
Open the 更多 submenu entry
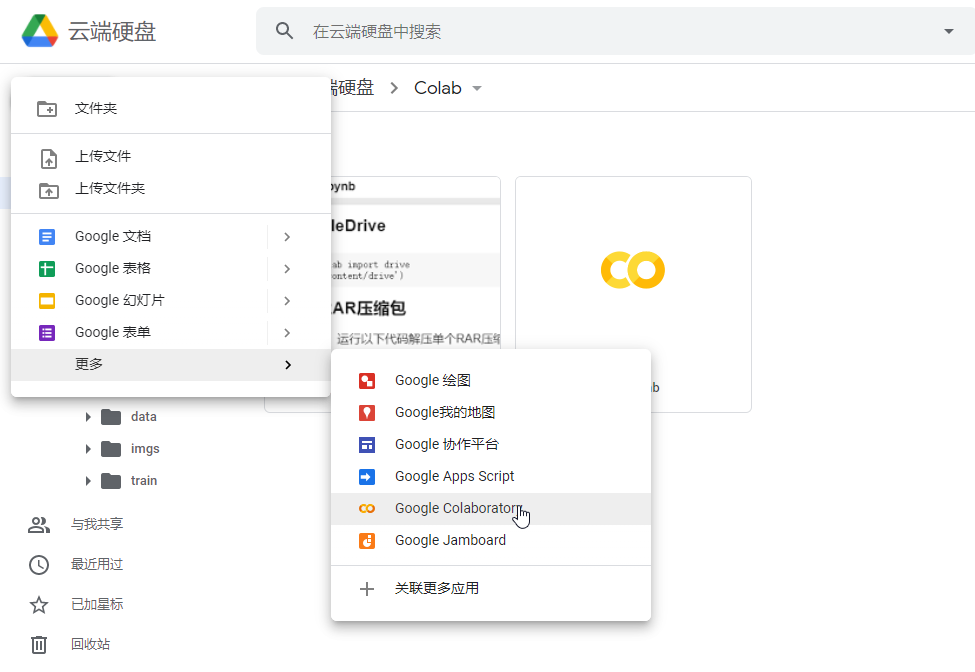click(170, 365)
